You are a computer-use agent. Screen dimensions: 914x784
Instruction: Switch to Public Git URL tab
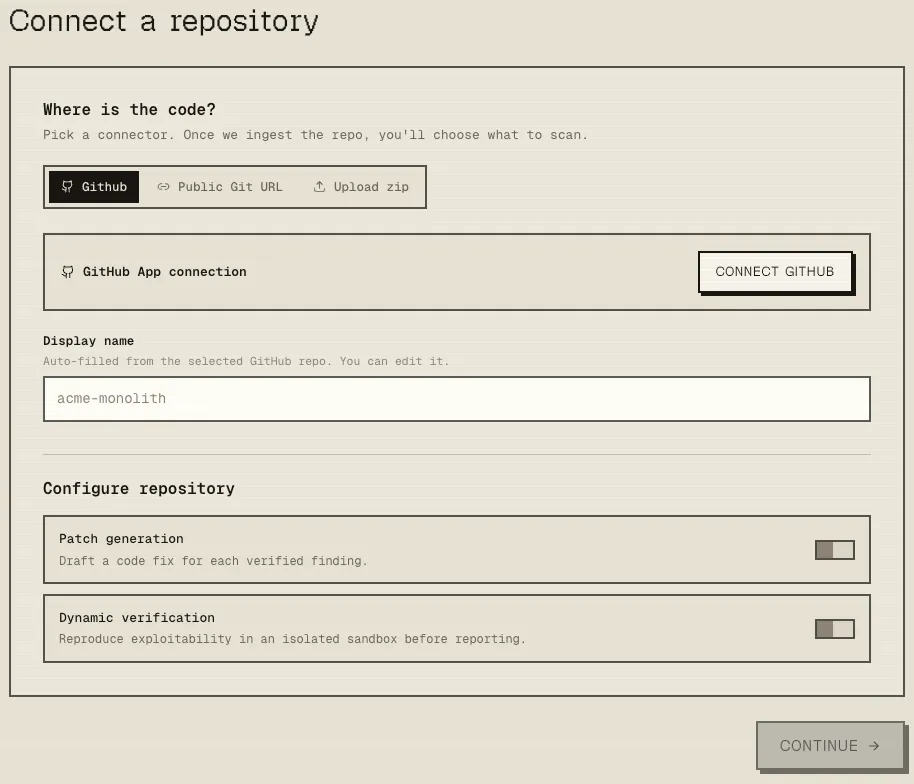click(x=220, y=187)
